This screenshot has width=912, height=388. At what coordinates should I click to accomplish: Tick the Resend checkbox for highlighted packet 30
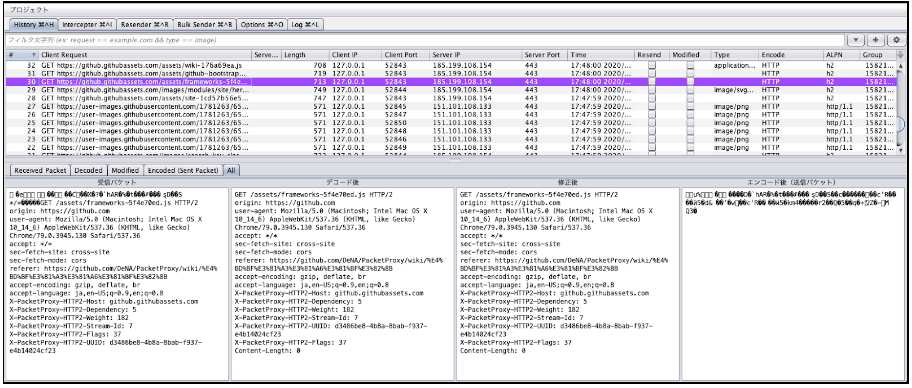click(652, 82)
